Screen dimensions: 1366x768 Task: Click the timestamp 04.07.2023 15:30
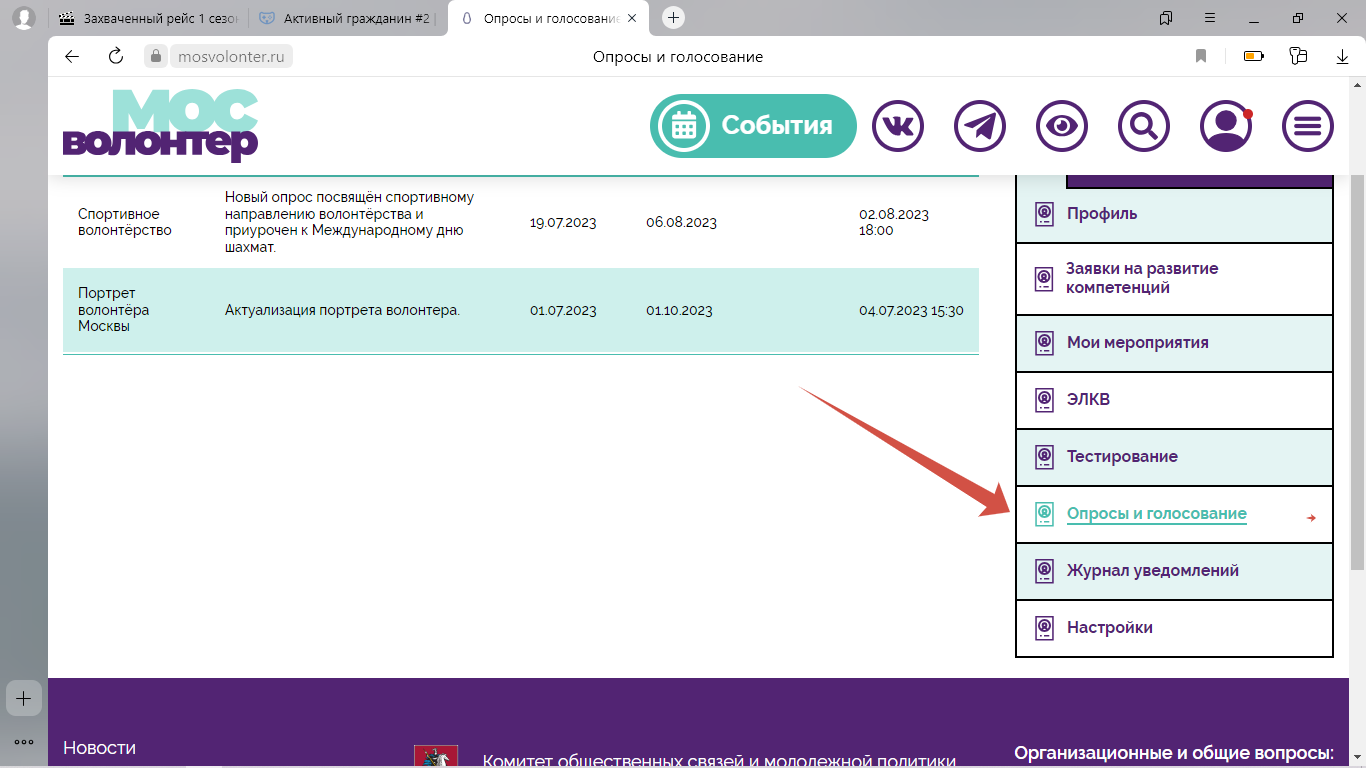click(911, 310)
